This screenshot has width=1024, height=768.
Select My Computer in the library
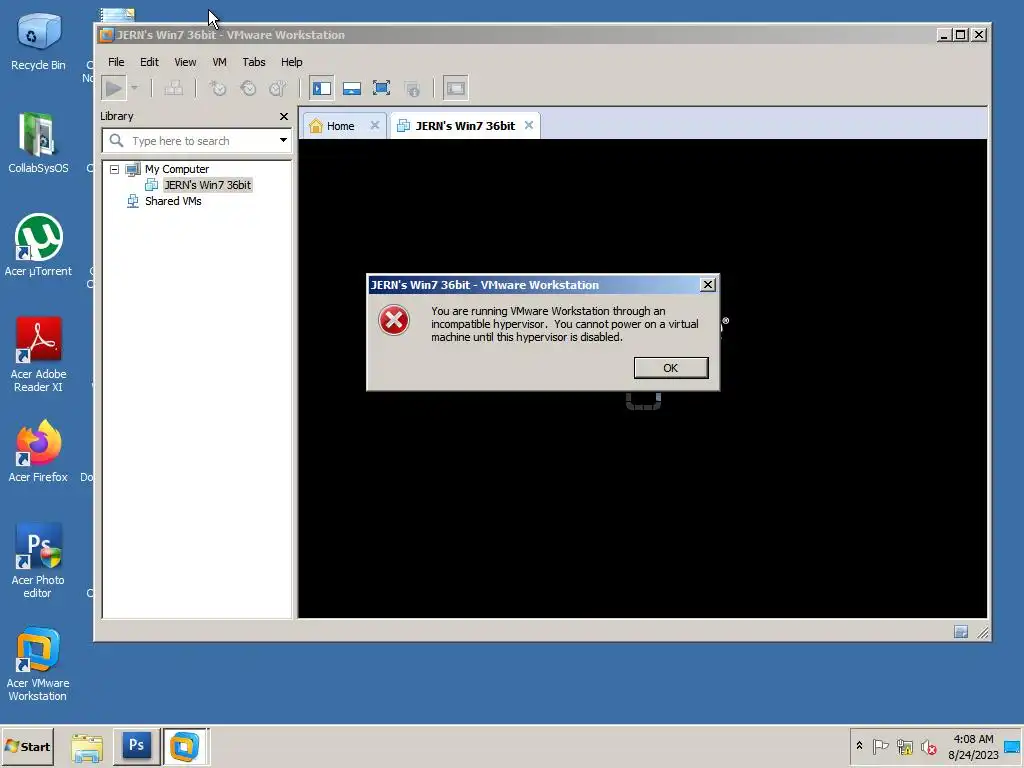(x=176, y=169)
